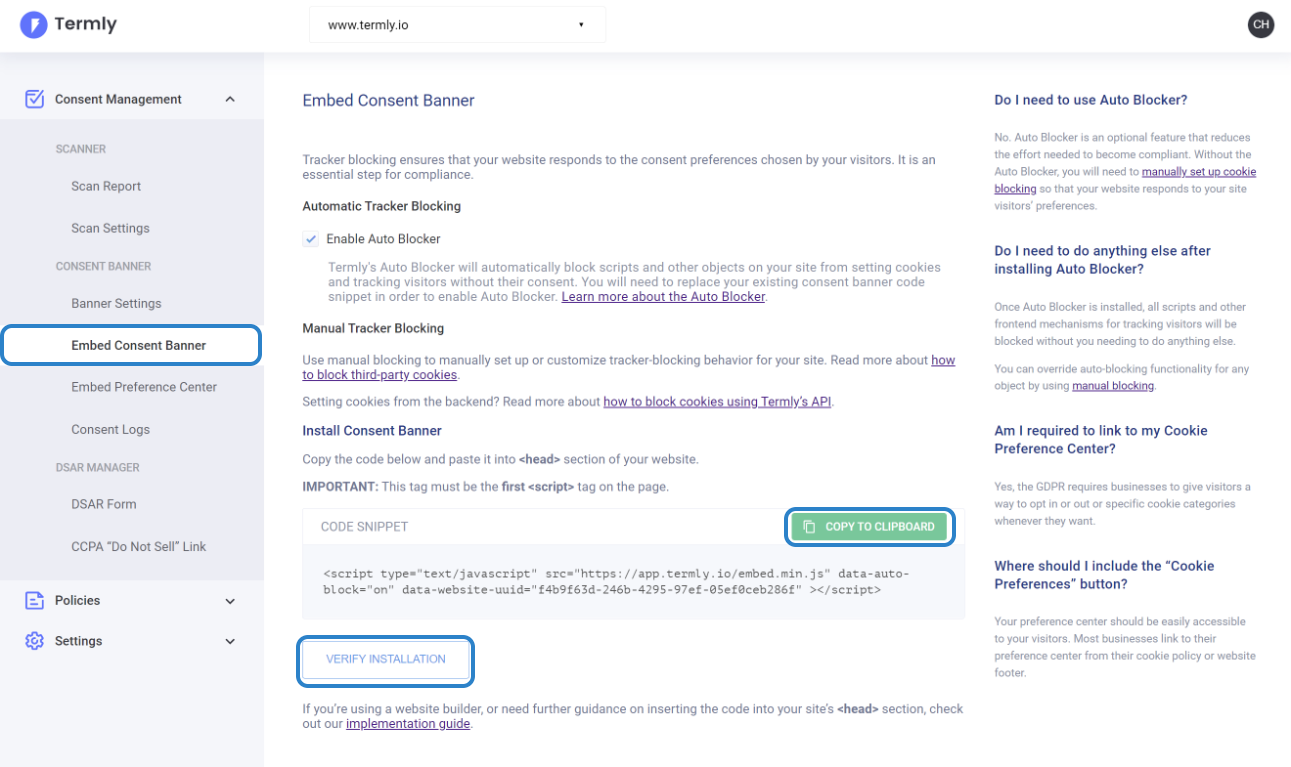Open the implementation guide link
This screenshot has height=767, width=1291.
(x=408, y=724)
